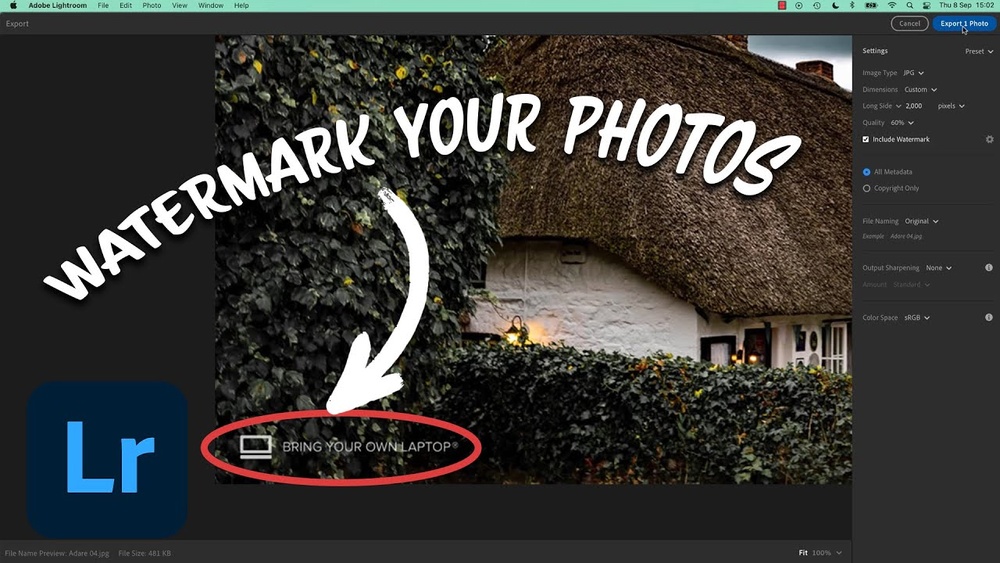This screenshot has width=1000, height=563.
Task: Open the File menu
Action: pyautogui.click(x=103, y=5)
